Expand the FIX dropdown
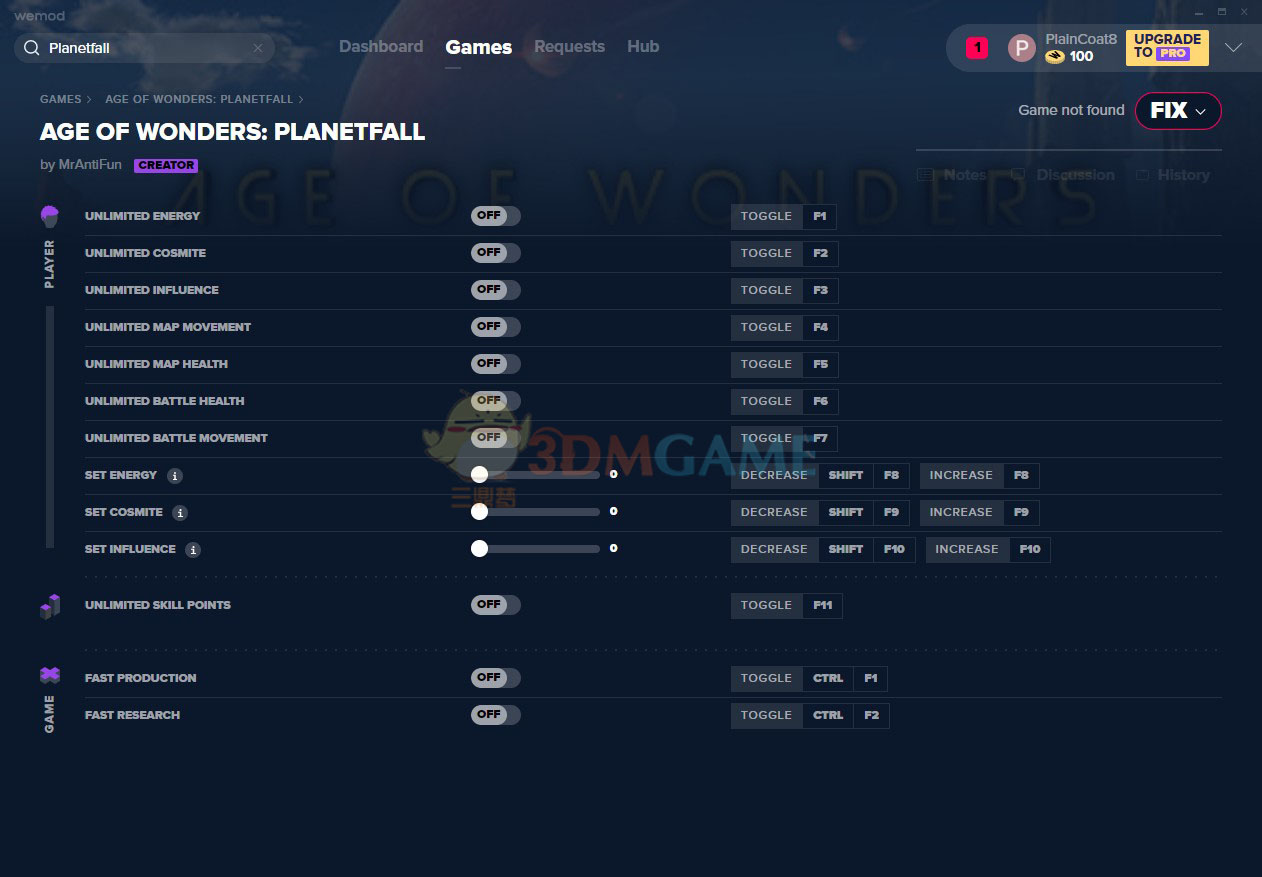This screenshot has width=1262, height=877. 1177,111
